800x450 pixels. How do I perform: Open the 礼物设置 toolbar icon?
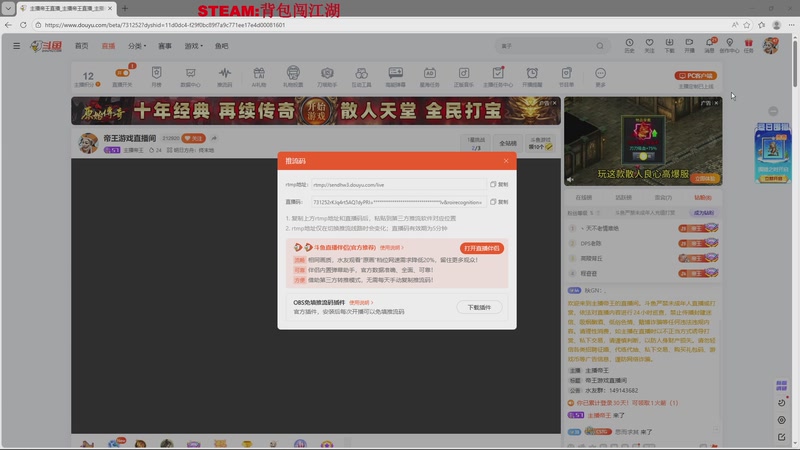click(293, 77)
